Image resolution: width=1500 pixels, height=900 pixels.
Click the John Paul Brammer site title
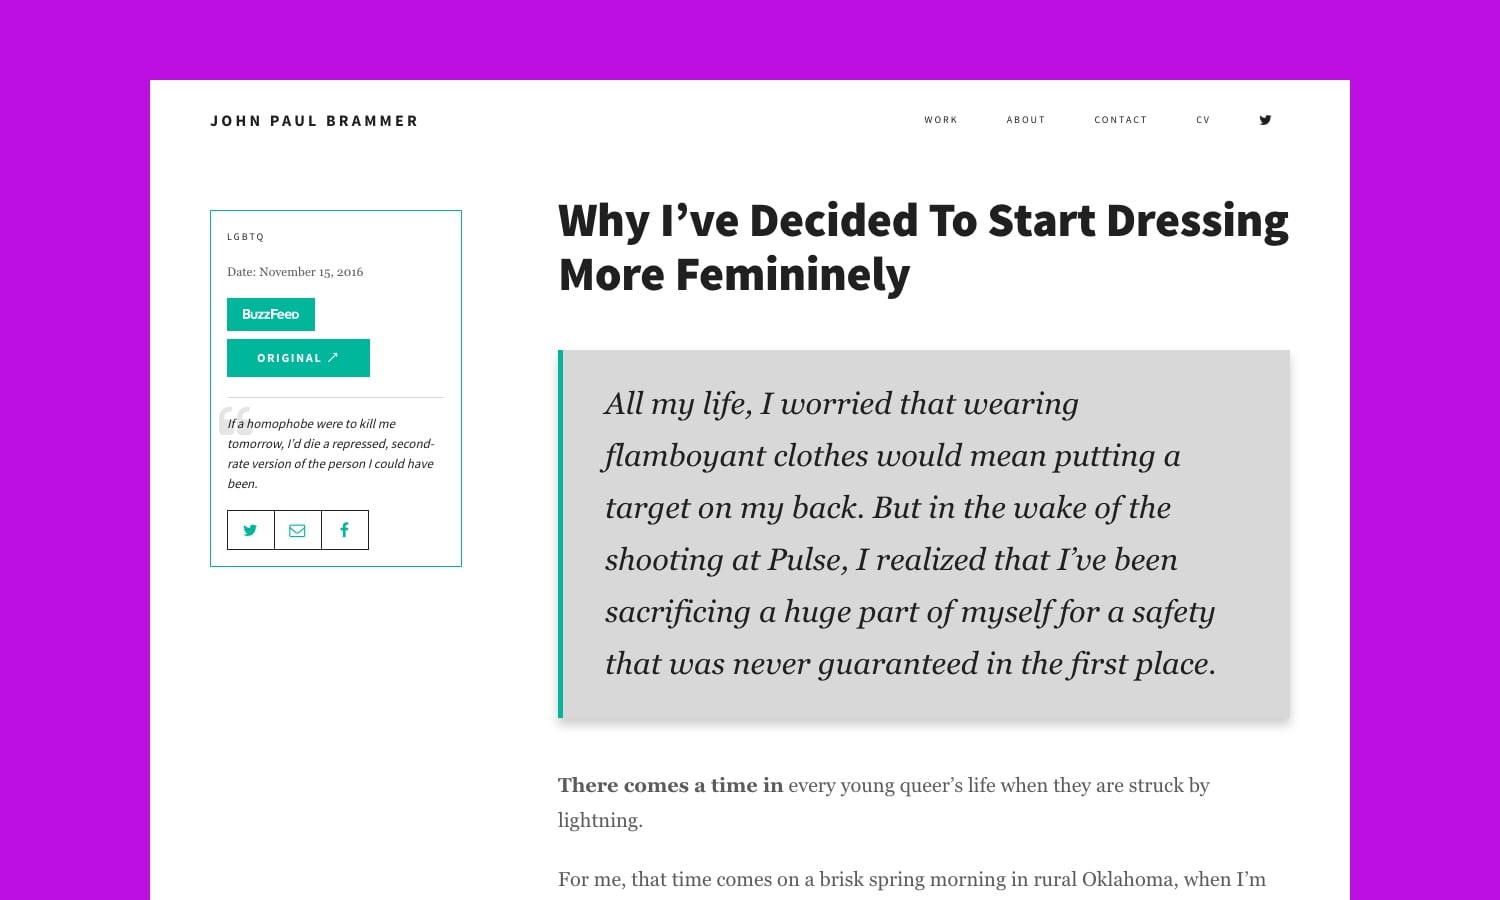pos(314,121)
